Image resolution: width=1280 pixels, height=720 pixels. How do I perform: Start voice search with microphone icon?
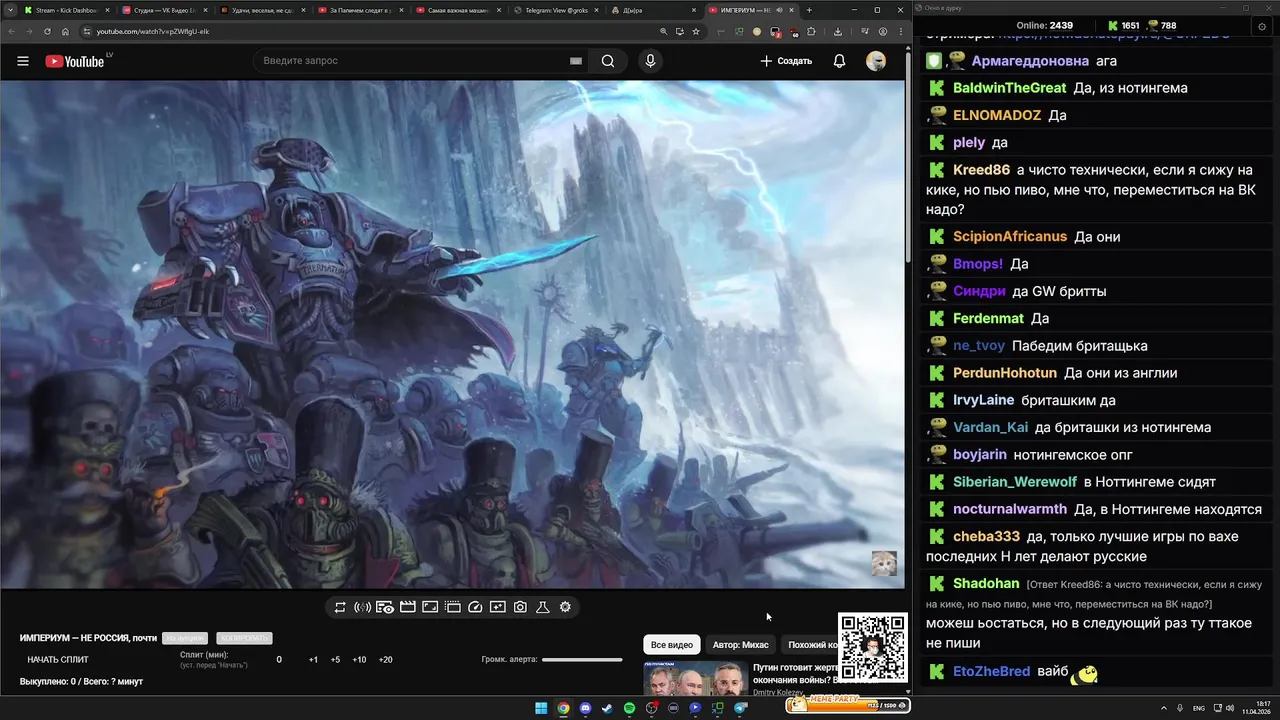tap(650, 61)
